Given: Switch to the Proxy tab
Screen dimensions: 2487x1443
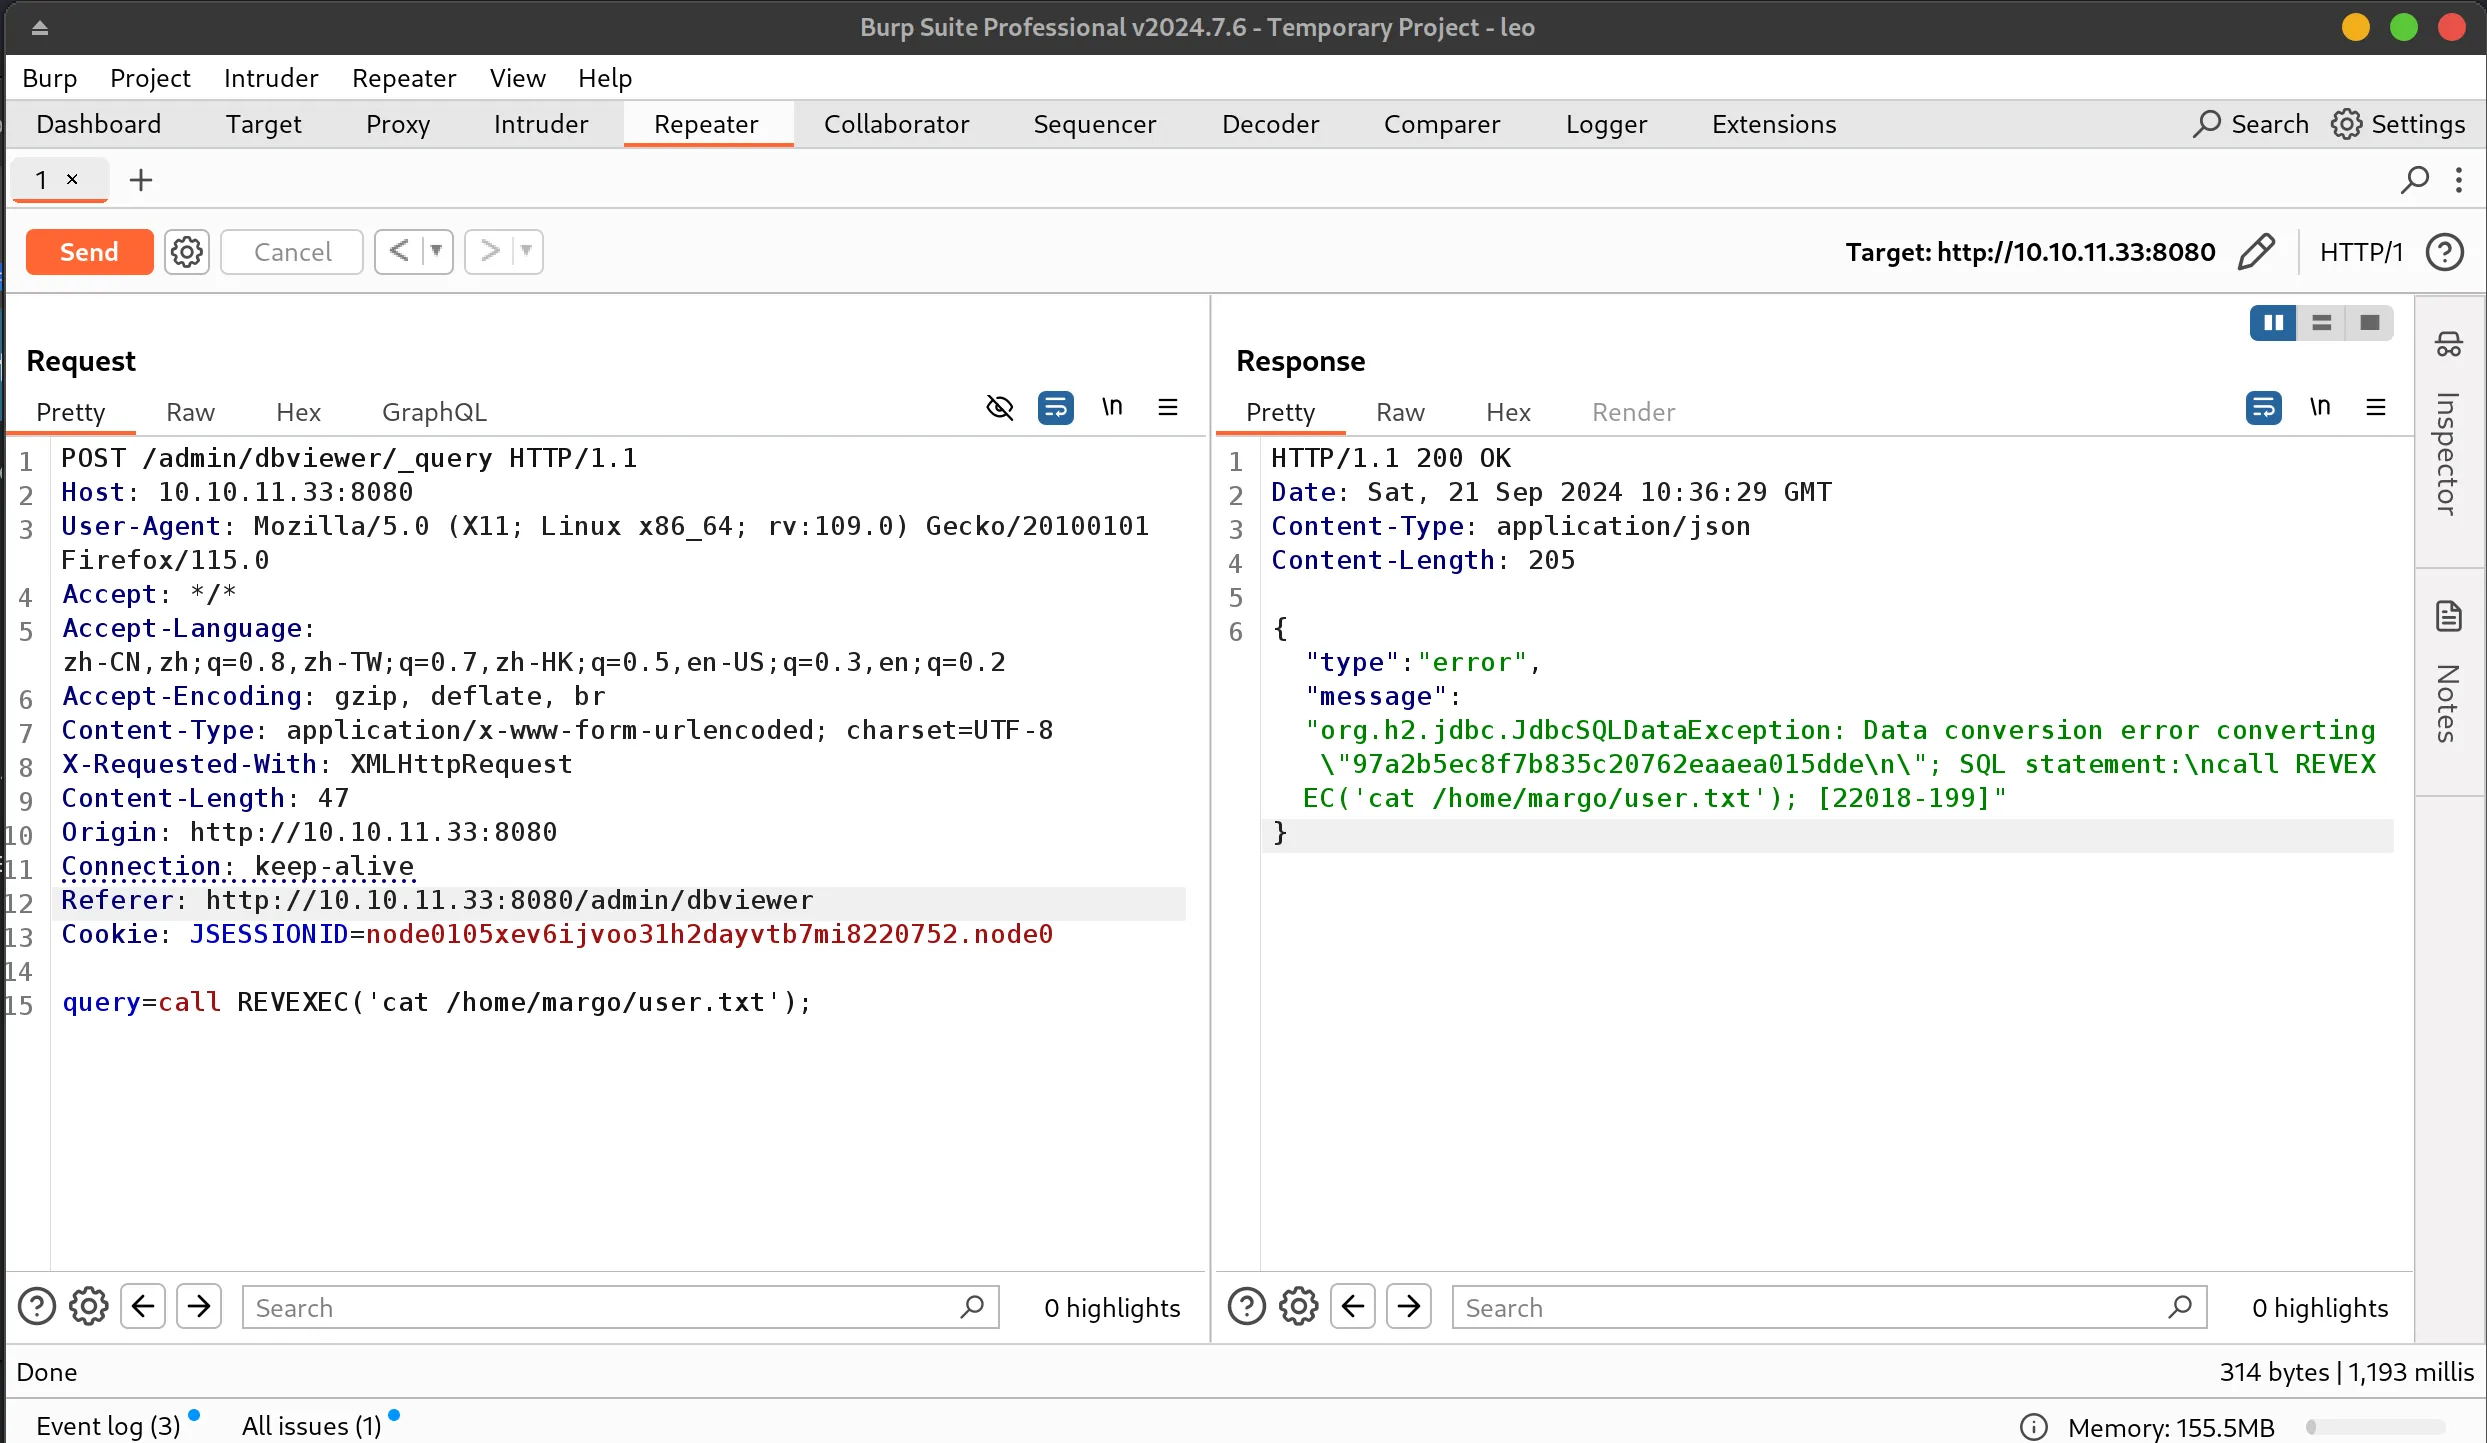Looking at the screenshot, I should pos(398,124).
